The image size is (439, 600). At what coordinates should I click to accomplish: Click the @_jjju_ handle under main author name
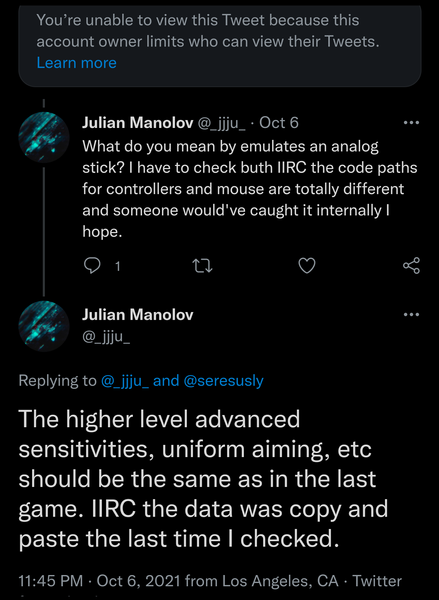(x=106, y=337)
